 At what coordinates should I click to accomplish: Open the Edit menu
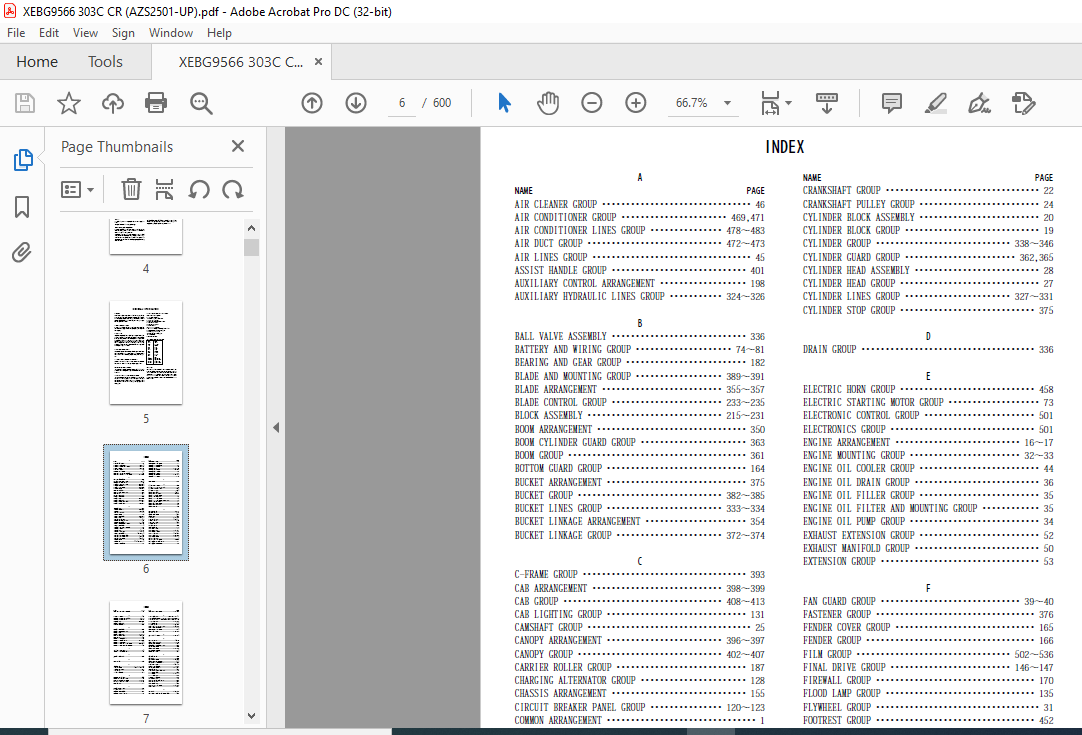48,32
